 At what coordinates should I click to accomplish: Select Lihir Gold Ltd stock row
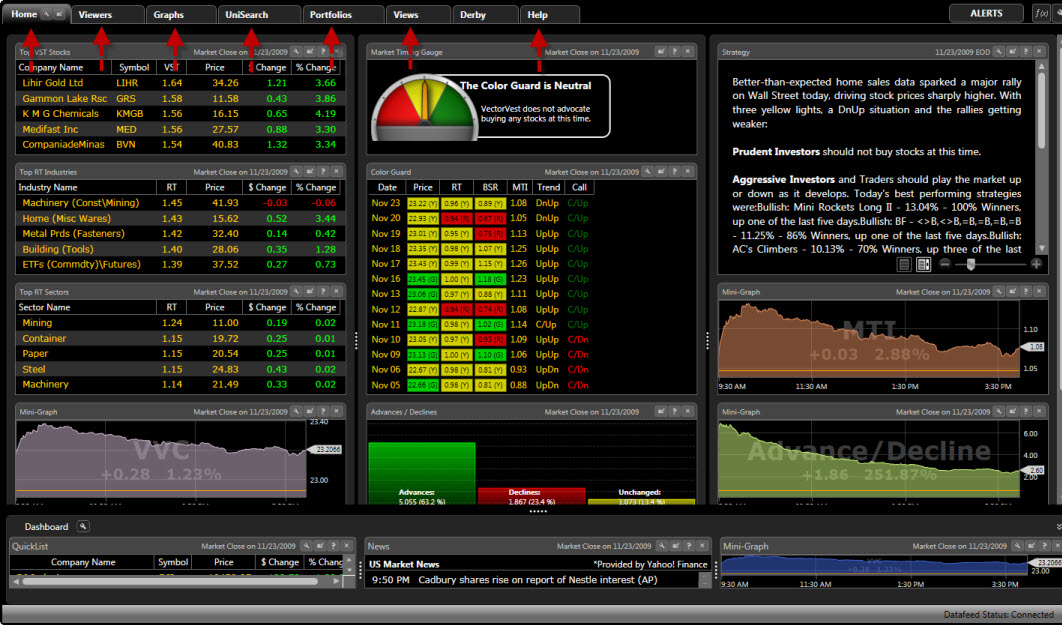pos(60,83)
